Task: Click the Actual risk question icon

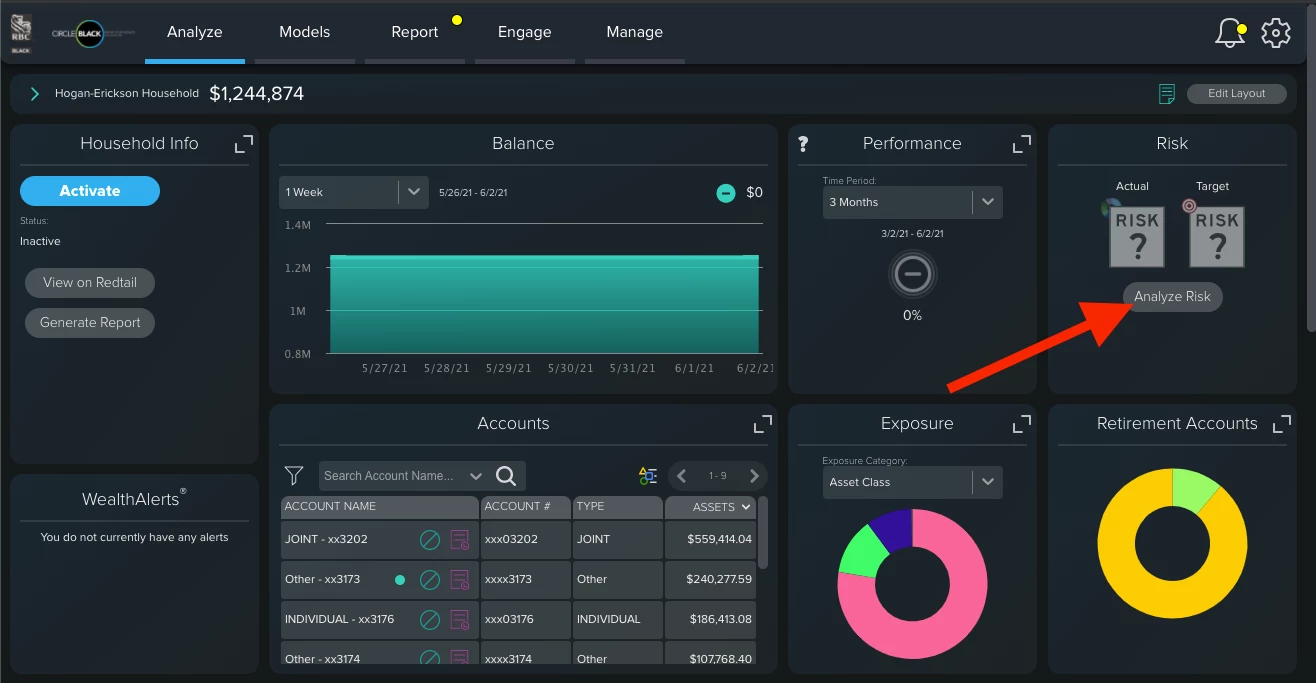Action: (1137, 237)
